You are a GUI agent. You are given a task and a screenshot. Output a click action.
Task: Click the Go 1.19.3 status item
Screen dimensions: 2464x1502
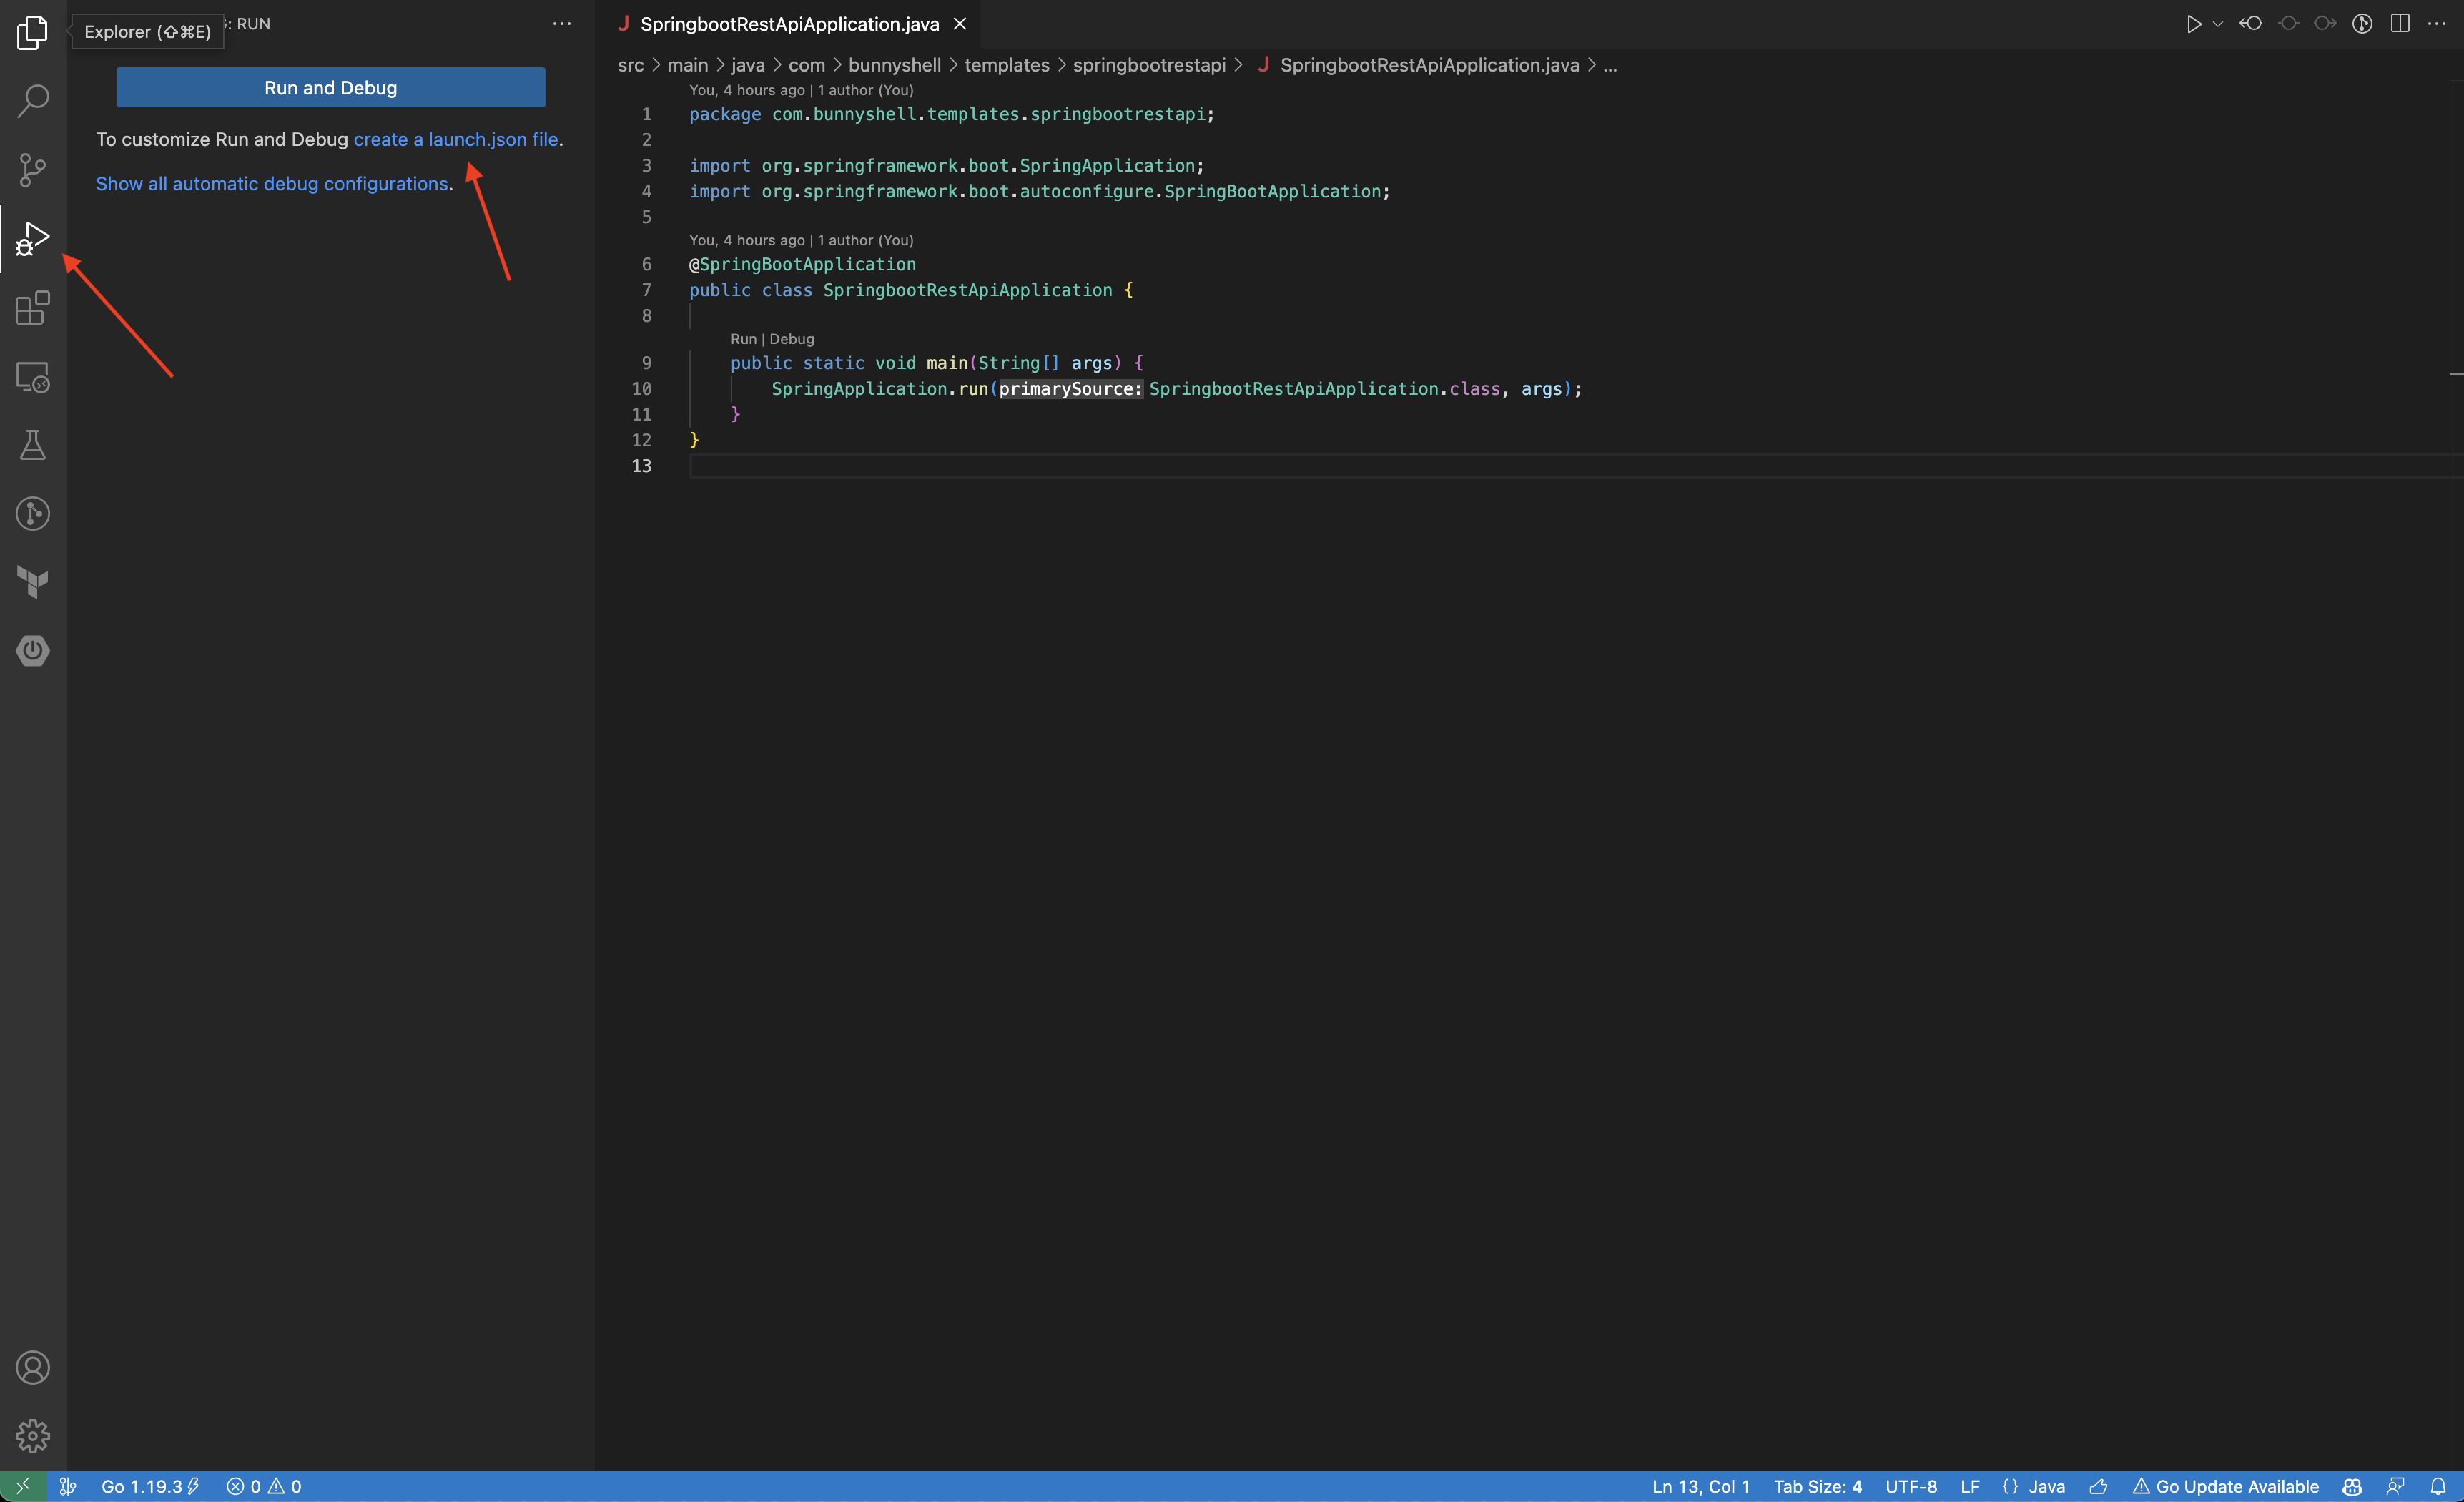click(150, 1486)
